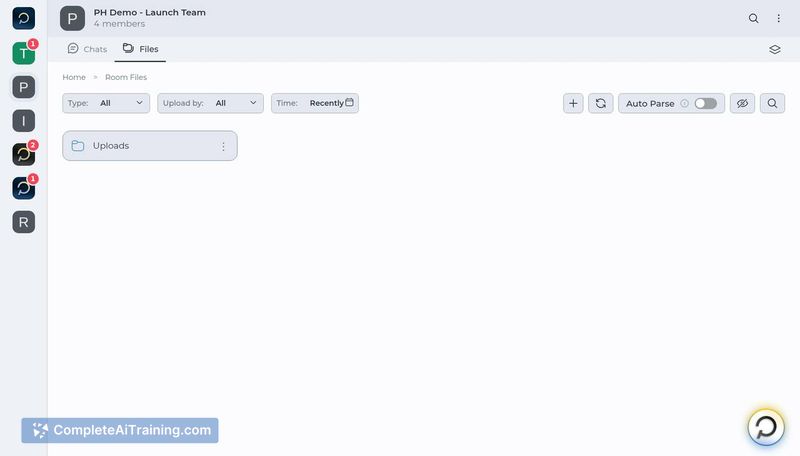This screenshot has height=456, width=800.
Task: Go to Home in the breadcrumb
Action: click(74, 77)
